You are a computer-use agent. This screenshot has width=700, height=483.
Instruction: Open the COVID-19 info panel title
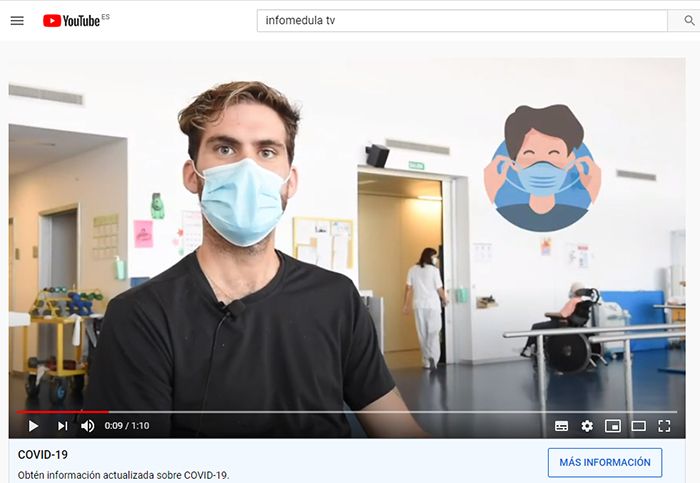coord(43,454)
